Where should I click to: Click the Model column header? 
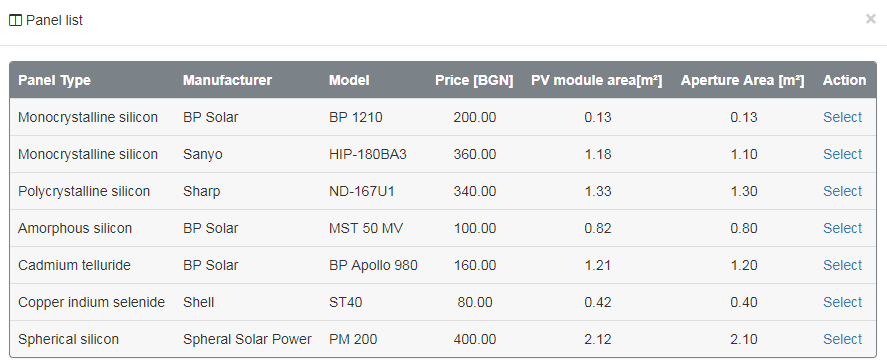point(349,80)
